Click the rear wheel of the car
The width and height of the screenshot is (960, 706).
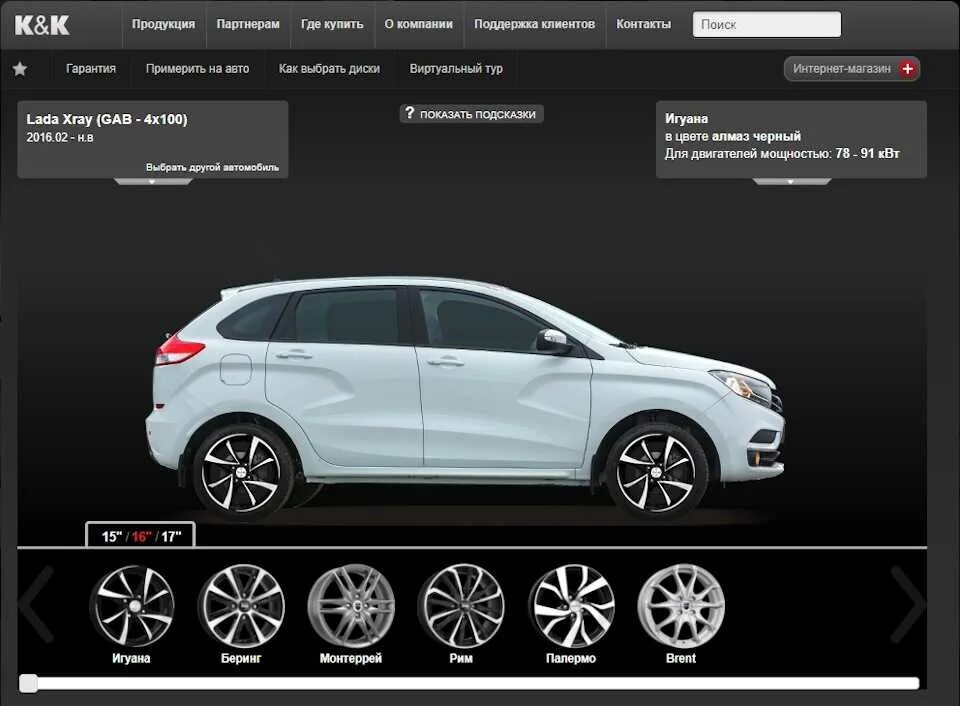[241, 473]
